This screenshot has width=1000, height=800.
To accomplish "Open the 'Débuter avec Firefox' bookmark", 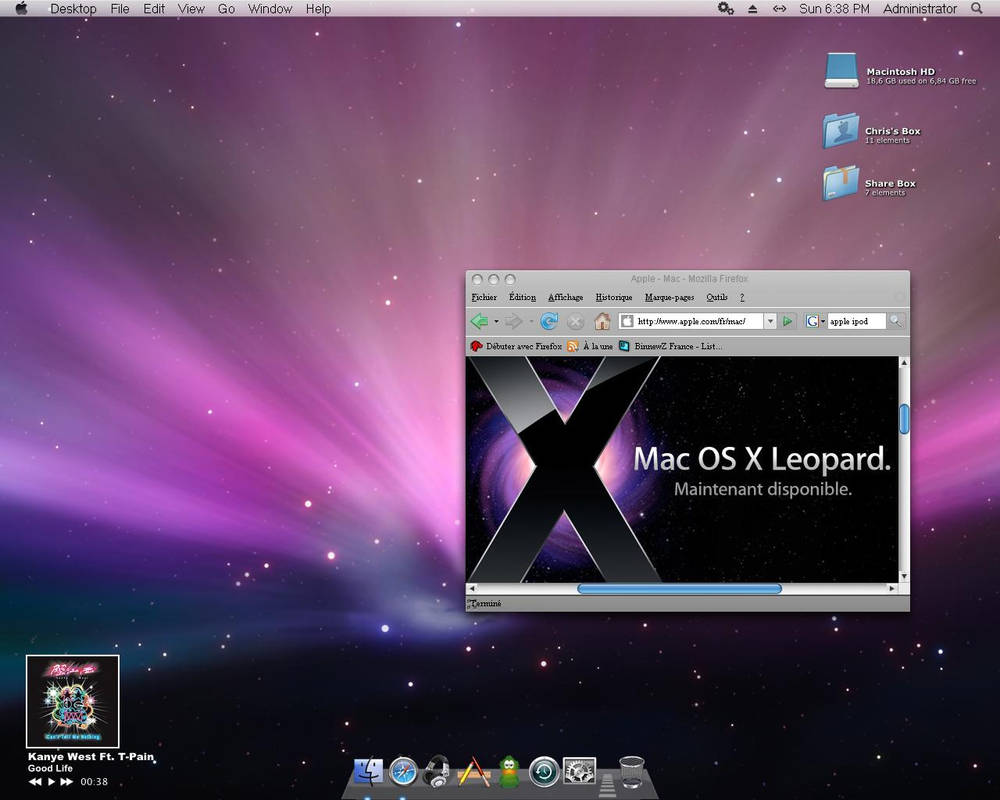I will 516,346.
